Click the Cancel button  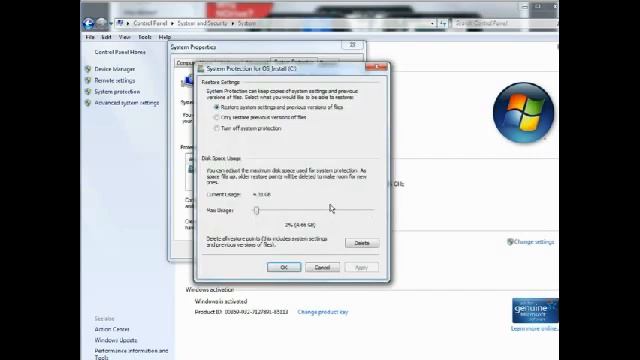(x=322, y=267)
